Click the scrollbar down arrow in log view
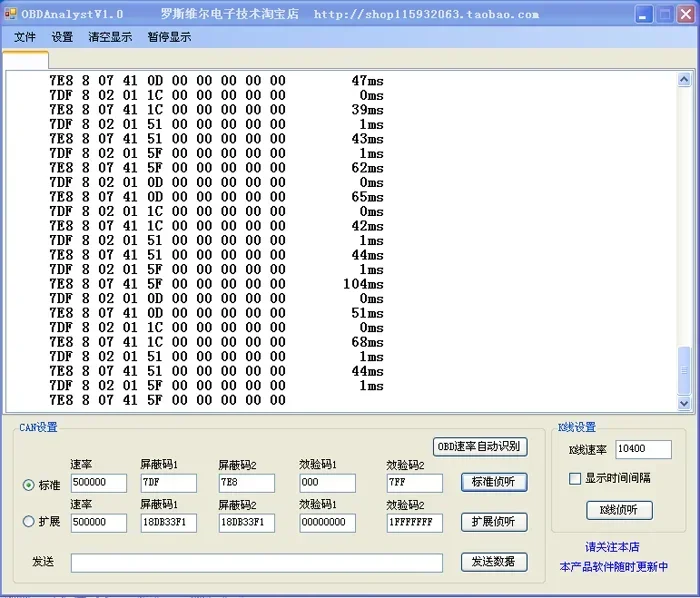 [684, 403]
